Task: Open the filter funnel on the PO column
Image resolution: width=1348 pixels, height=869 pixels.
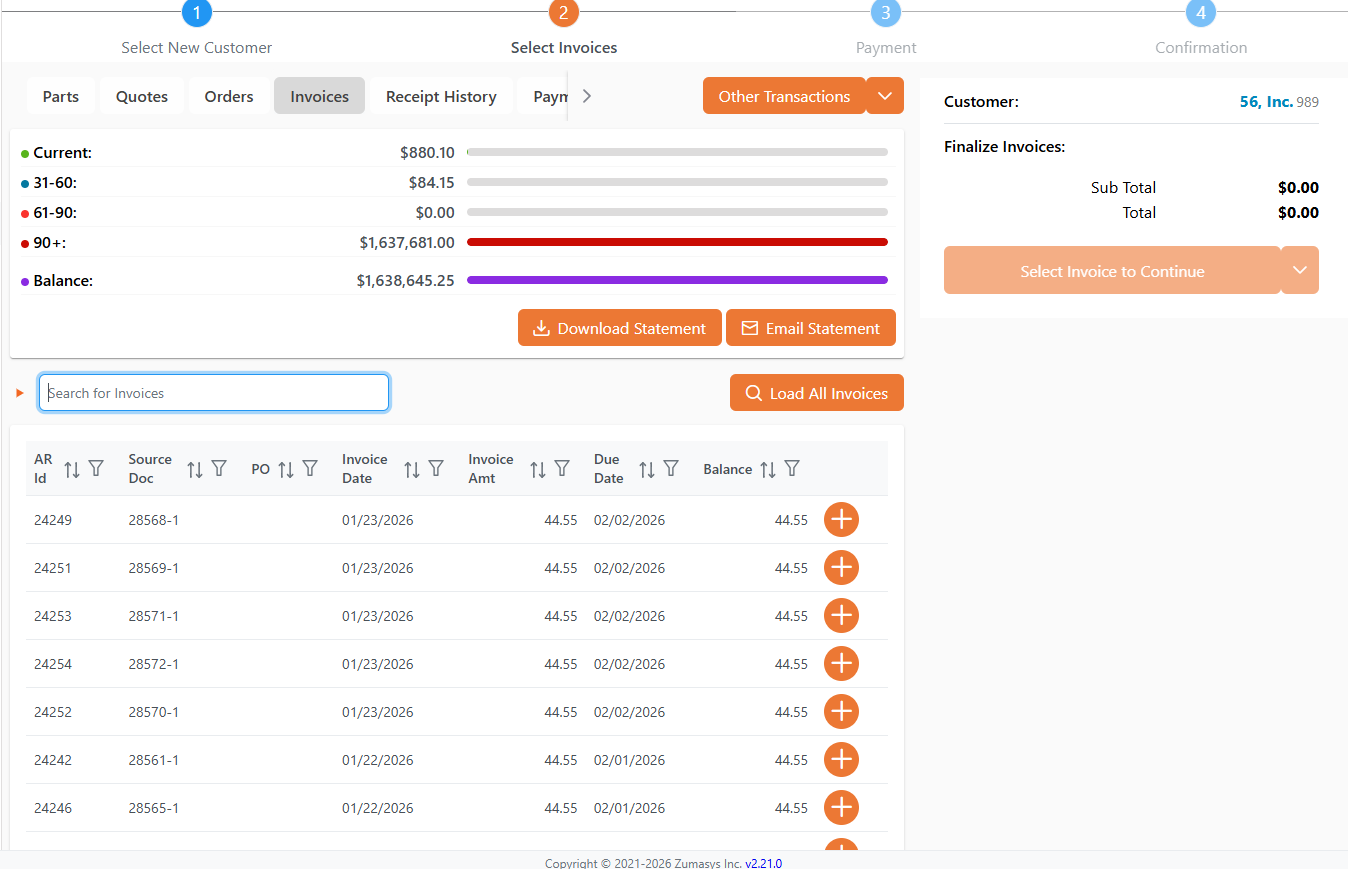Action: 310,468
